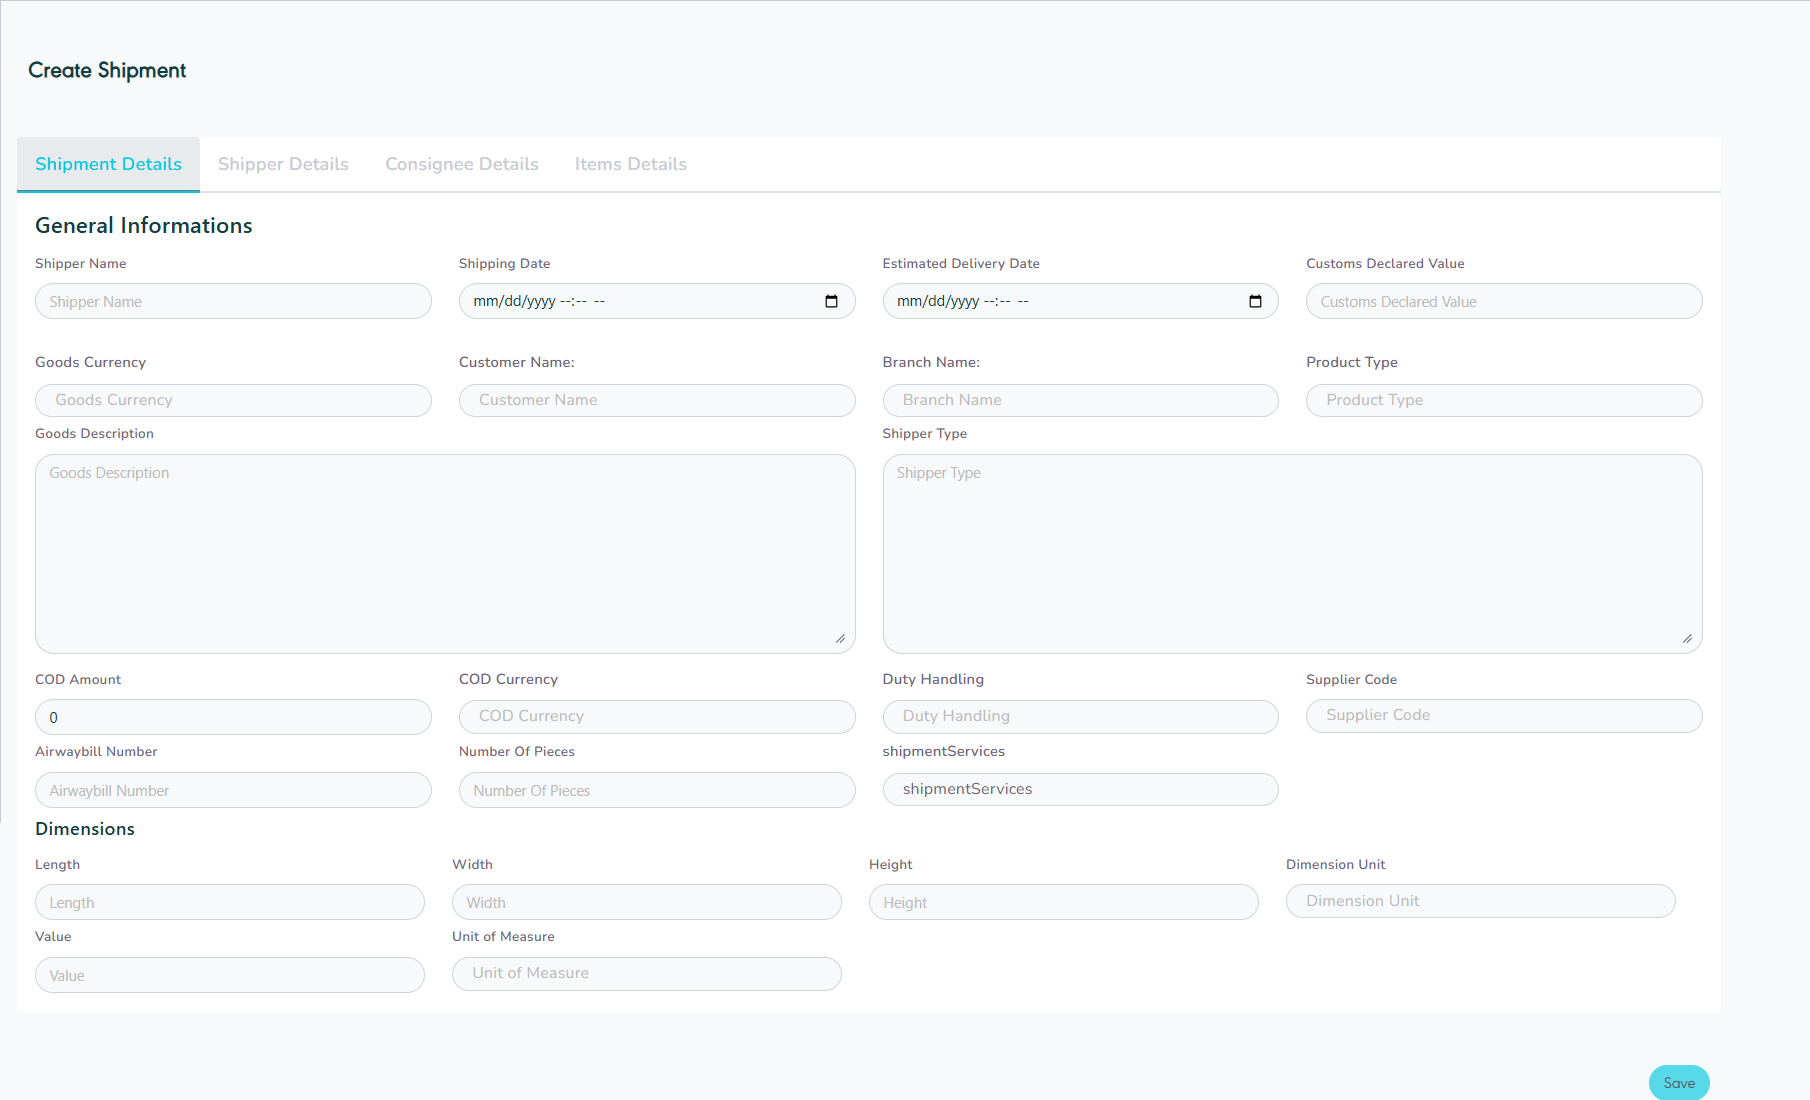Focus the Customs Declared Value field
Screen dimensions: 1810x1100
(1504, 301)
